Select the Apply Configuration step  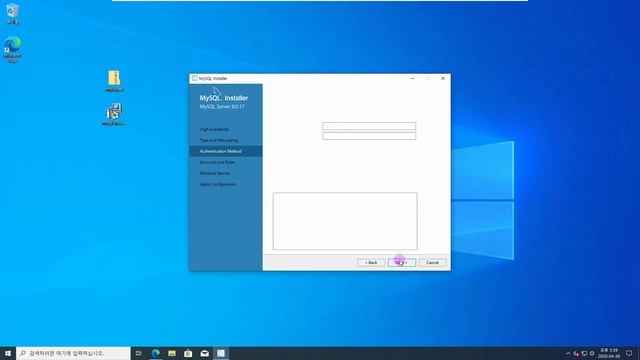tap(218, 184)
